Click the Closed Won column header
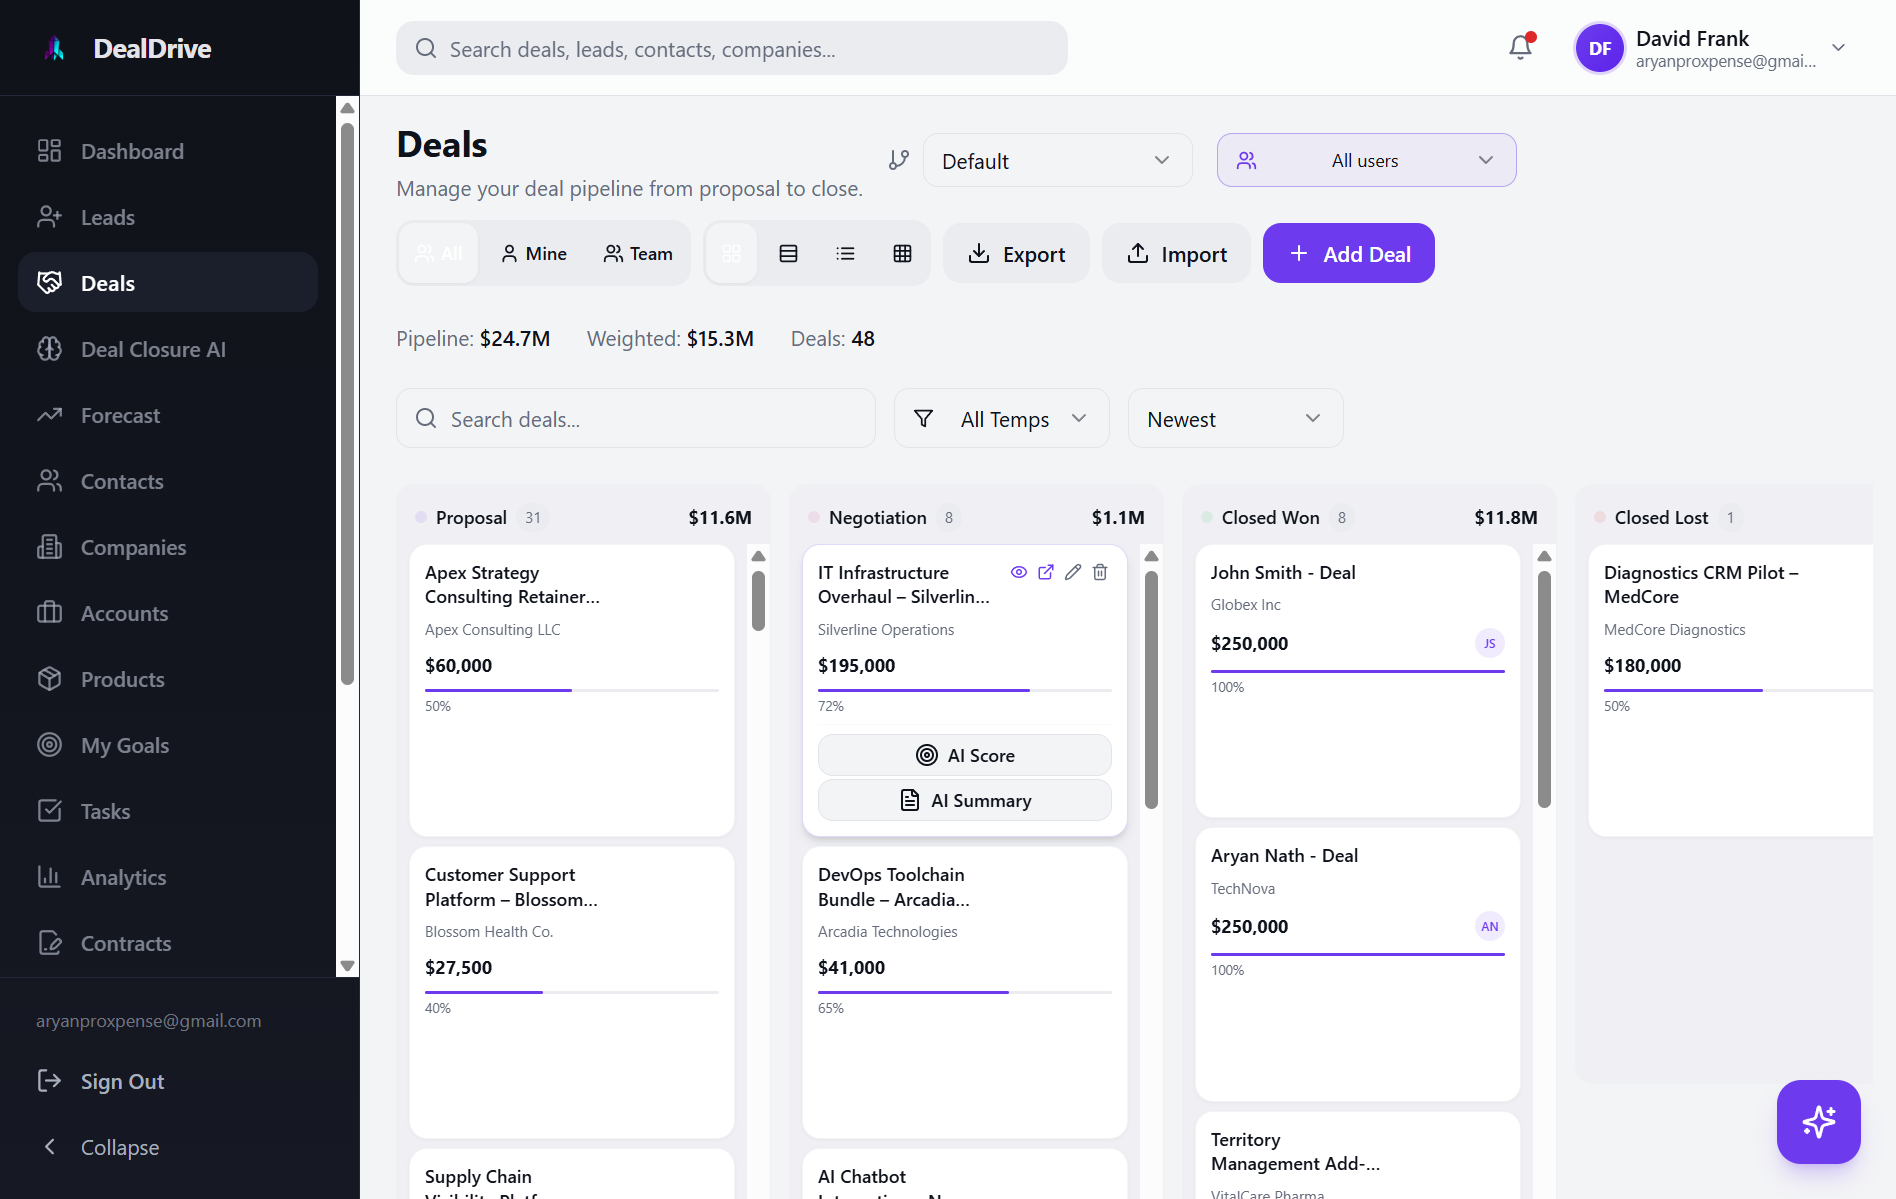 point(1369,517)
